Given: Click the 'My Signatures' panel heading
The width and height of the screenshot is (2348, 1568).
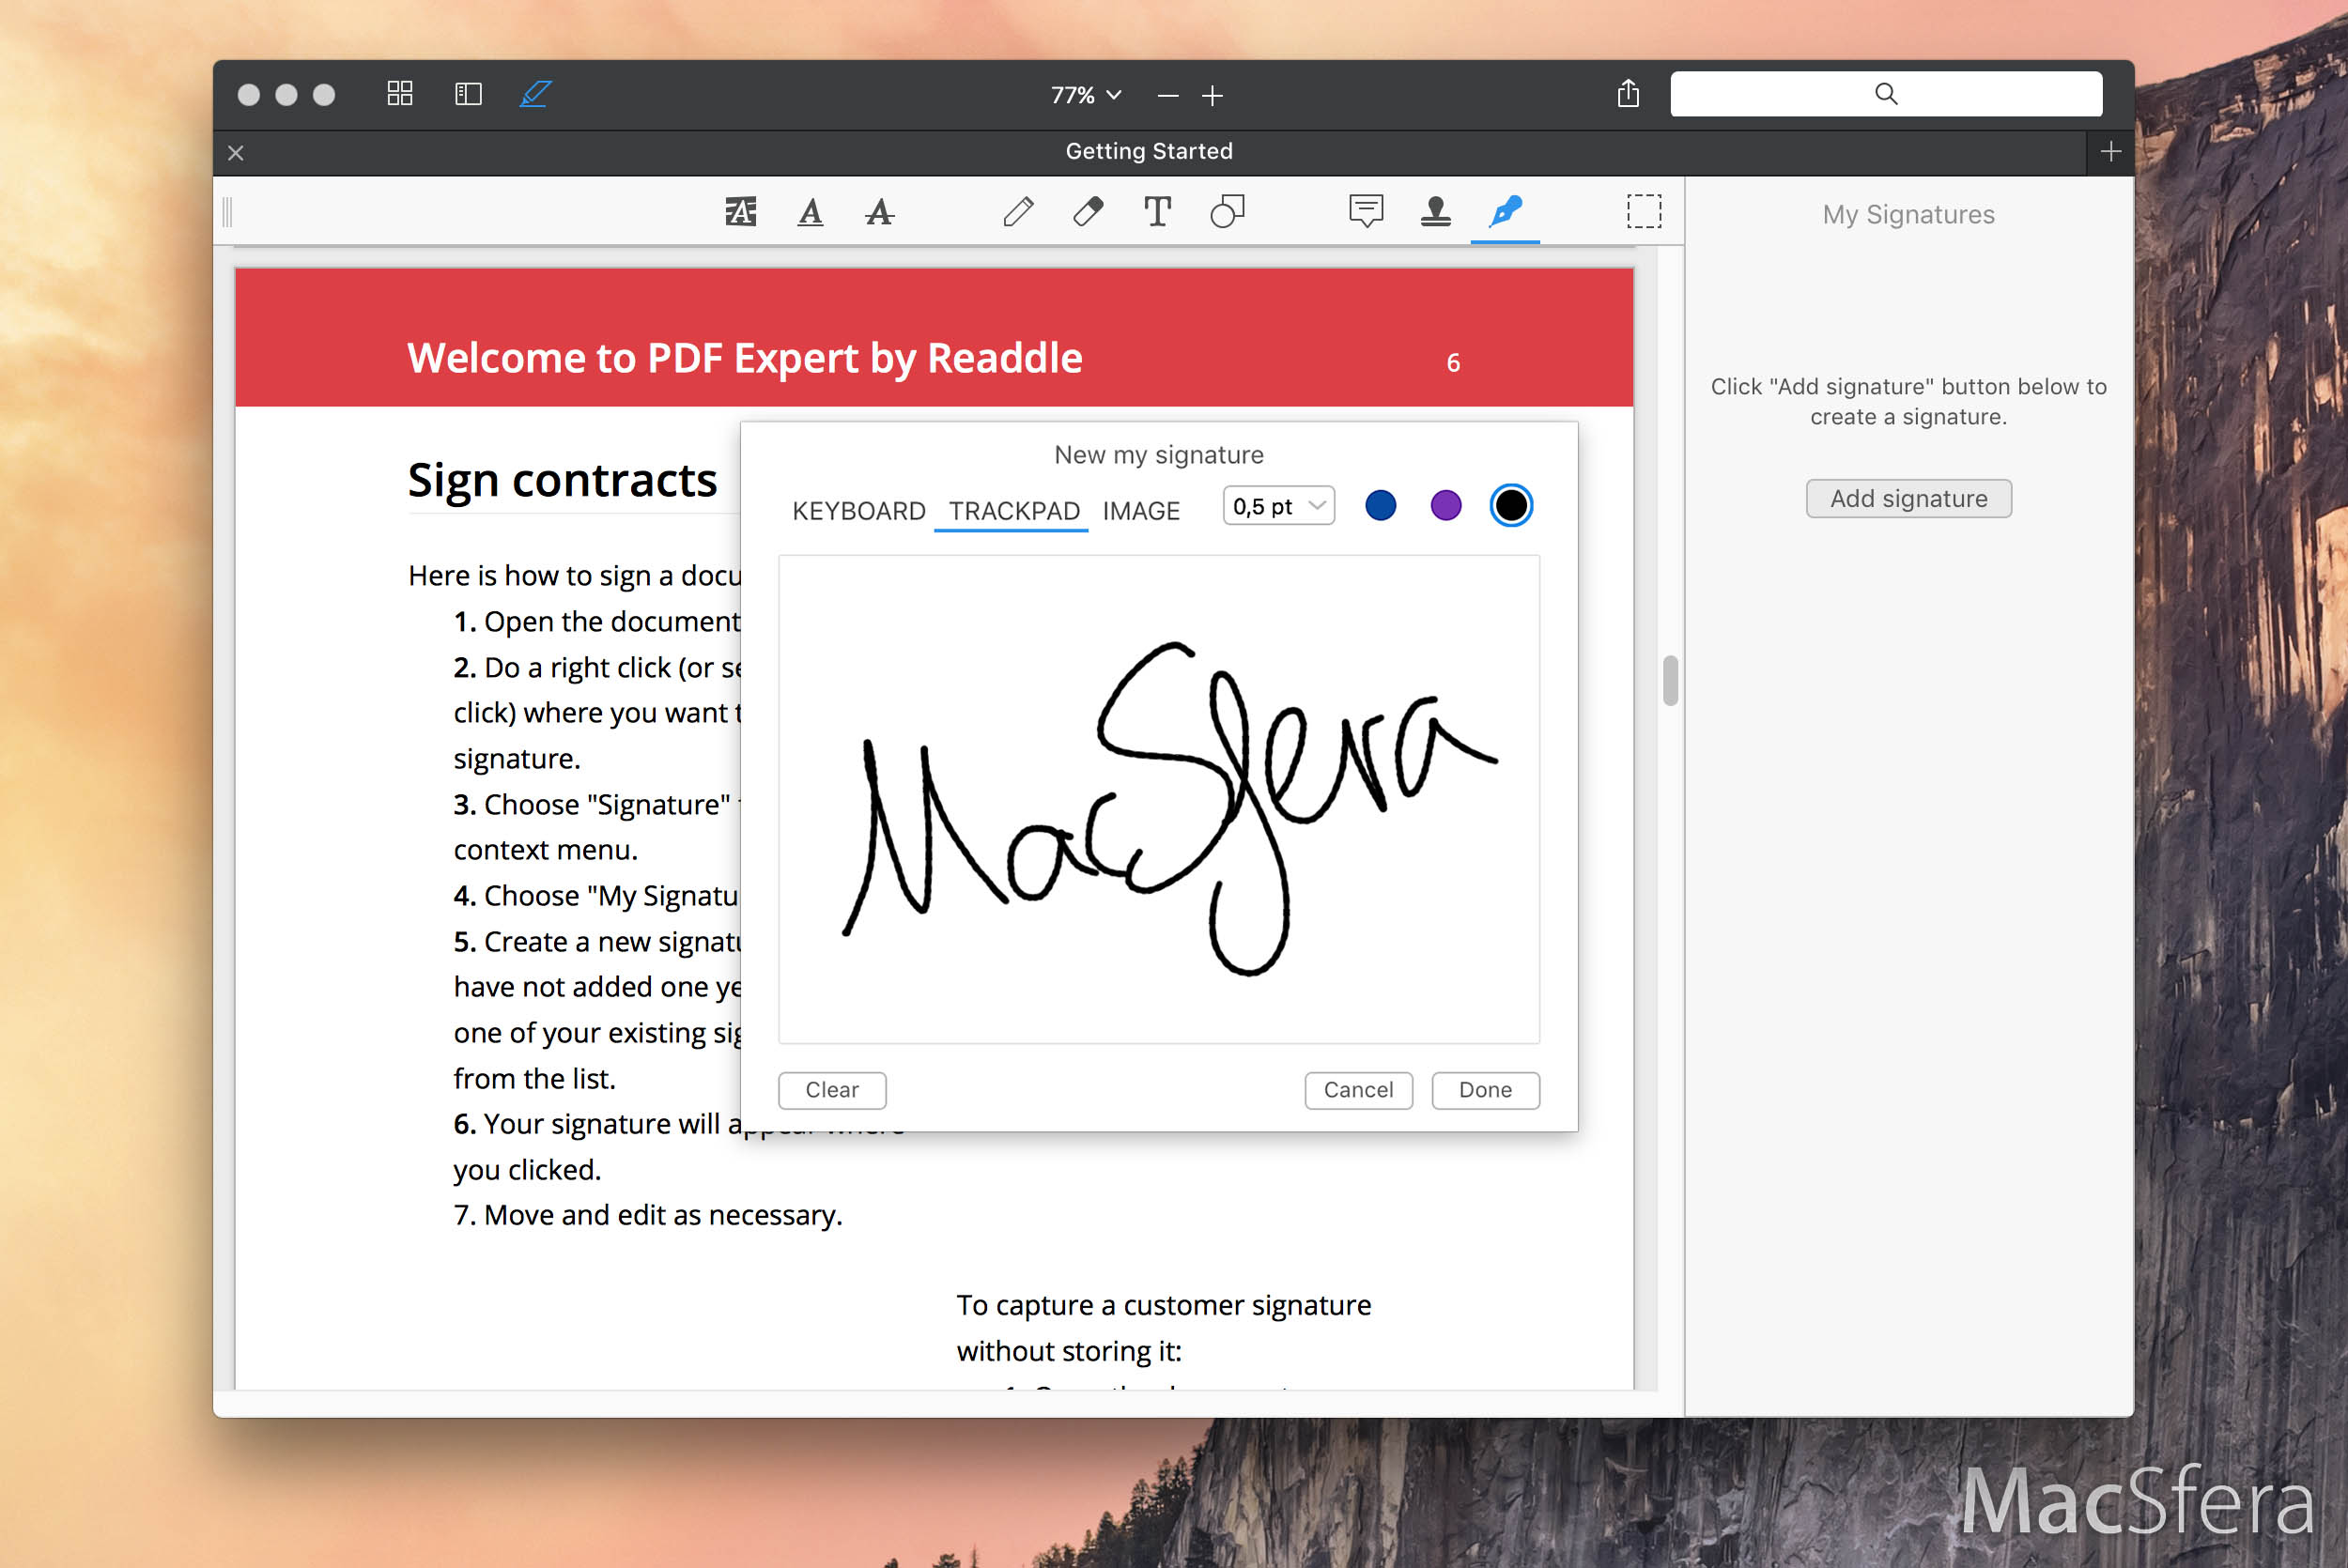Looking at the screenshot, I should coord(1908,215).
